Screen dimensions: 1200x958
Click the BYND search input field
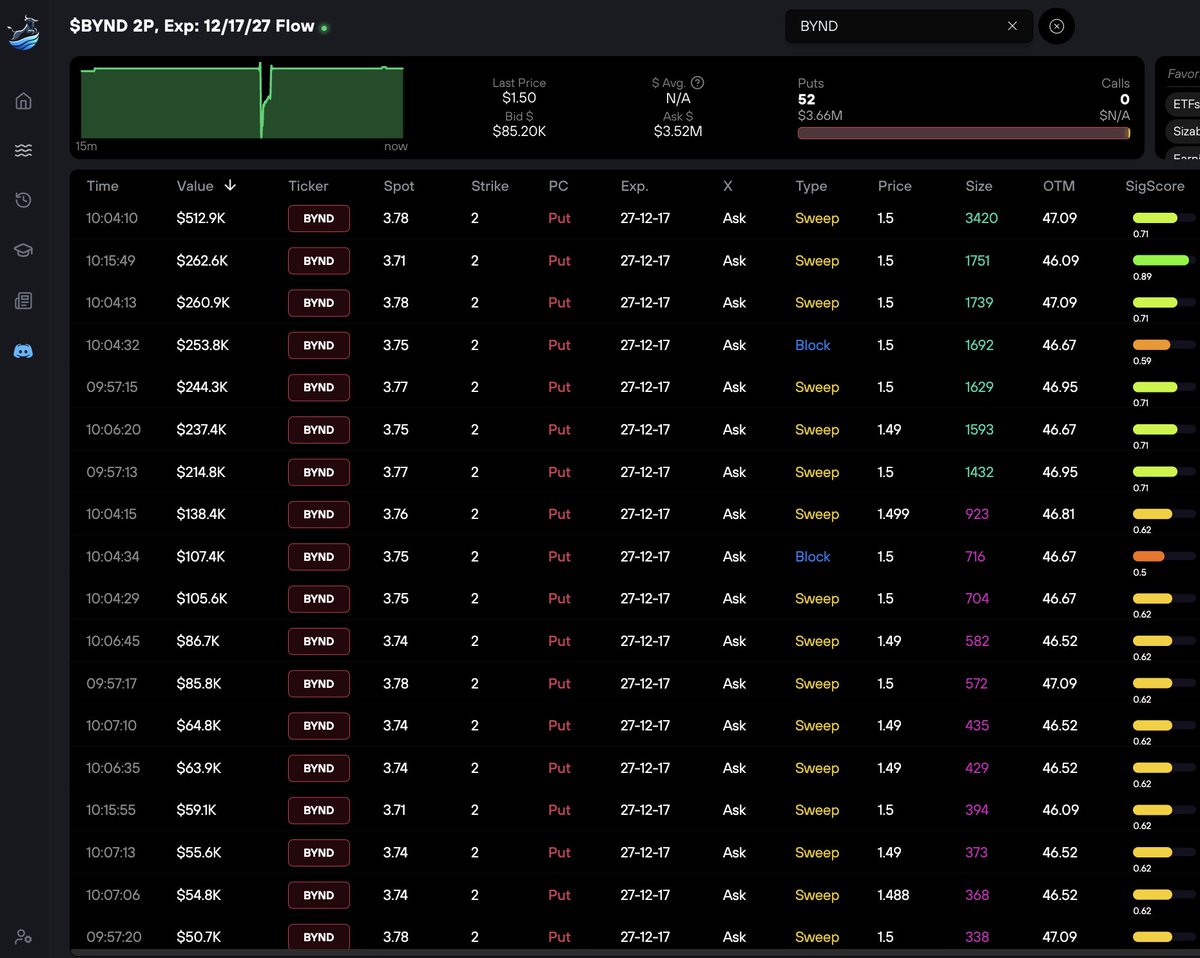[908, 26]
